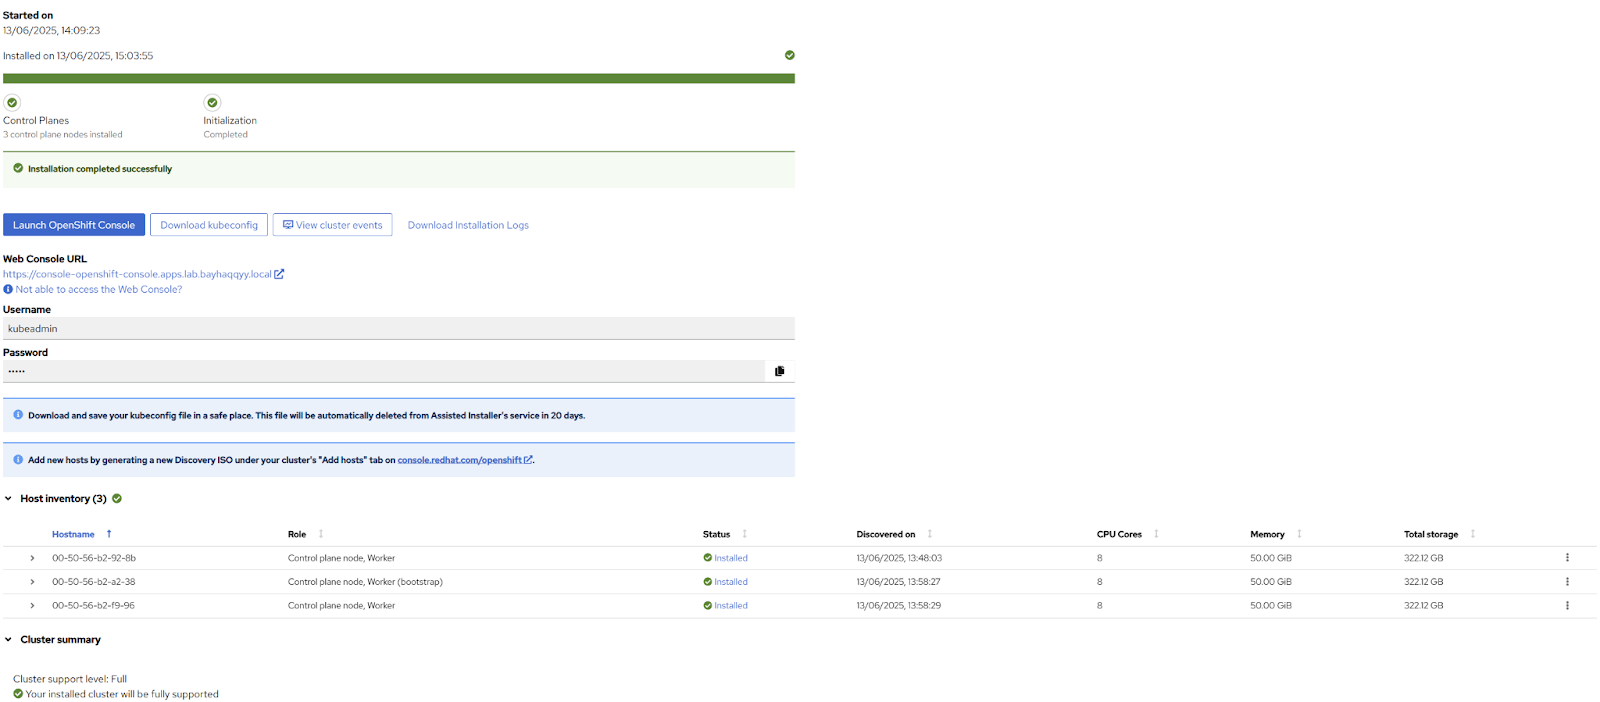
Task: Open Installed status for host 00-50-56-b2-a2-38
Action: click(731, 582)
